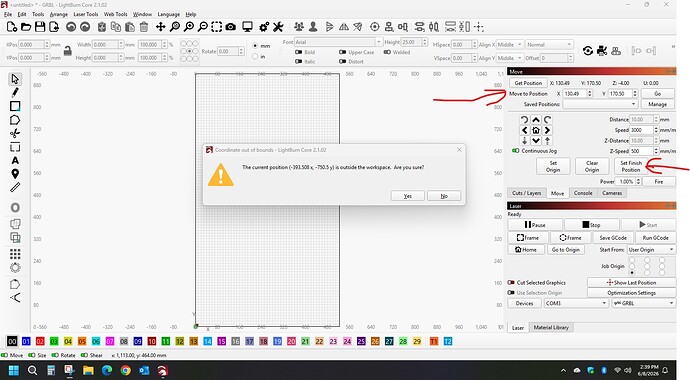Select the Measure ruler tool
Screen dimensions: 690x380
(x=15, y=187)
